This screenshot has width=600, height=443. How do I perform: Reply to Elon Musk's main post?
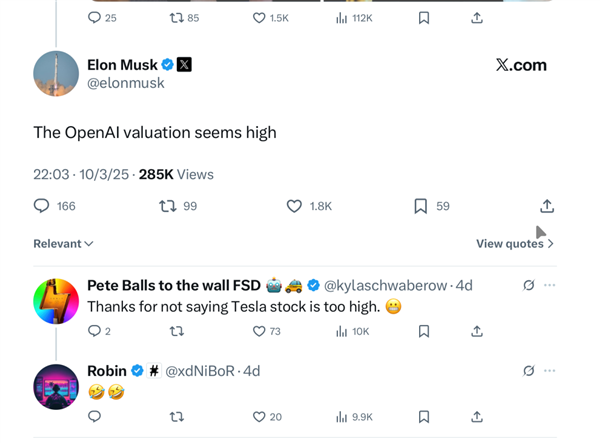pyautogui.click(x=42, y=206)
